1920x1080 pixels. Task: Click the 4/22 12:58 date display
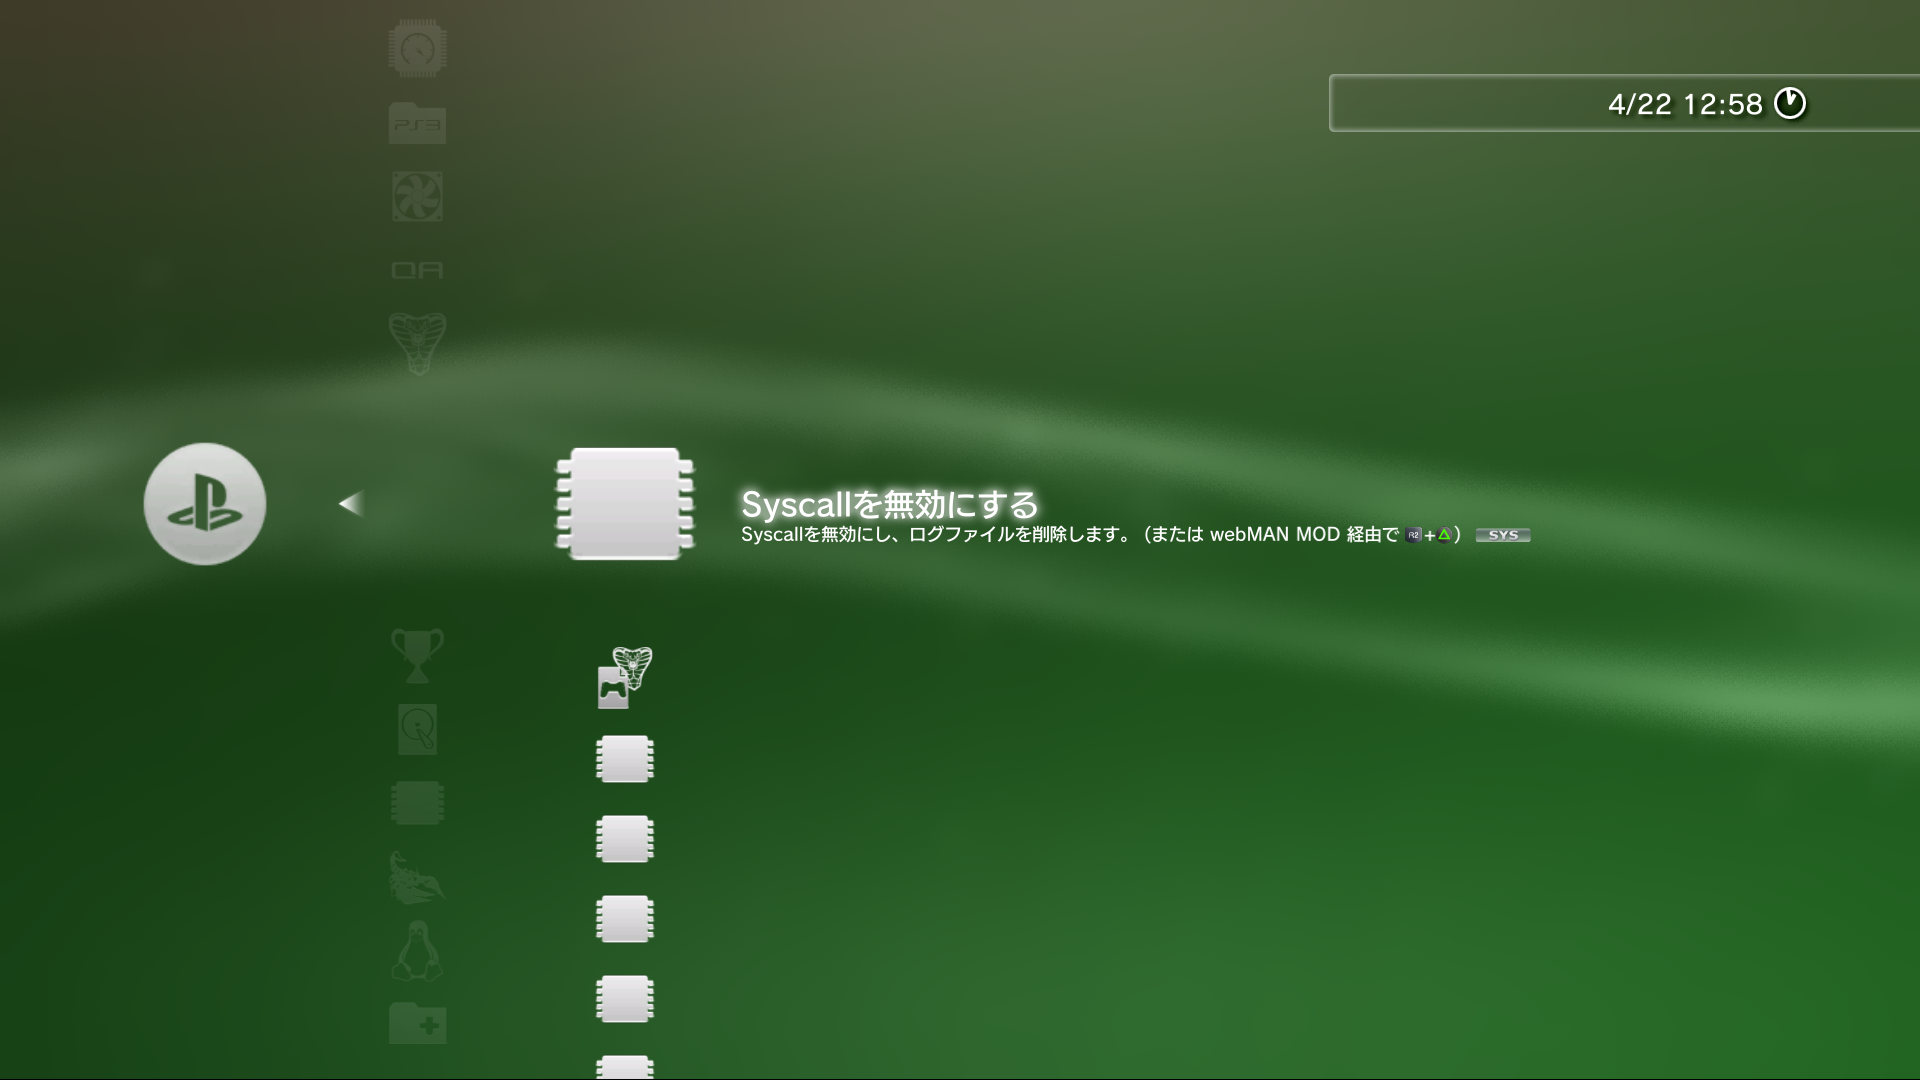(1685, 104)
